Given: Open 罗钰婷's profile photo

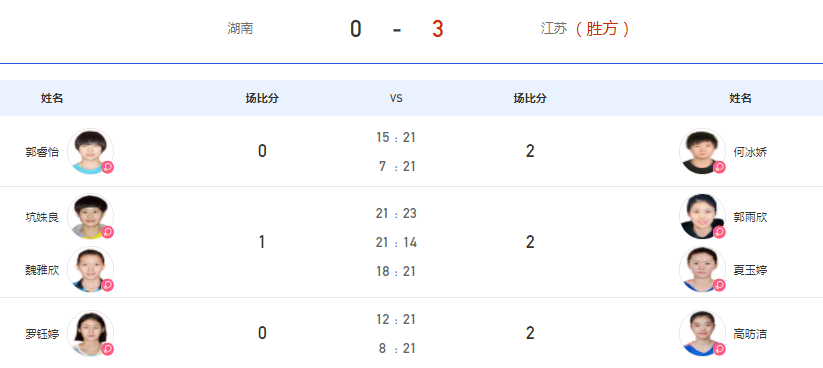Looking at the screenshot, I should point(90,333).
